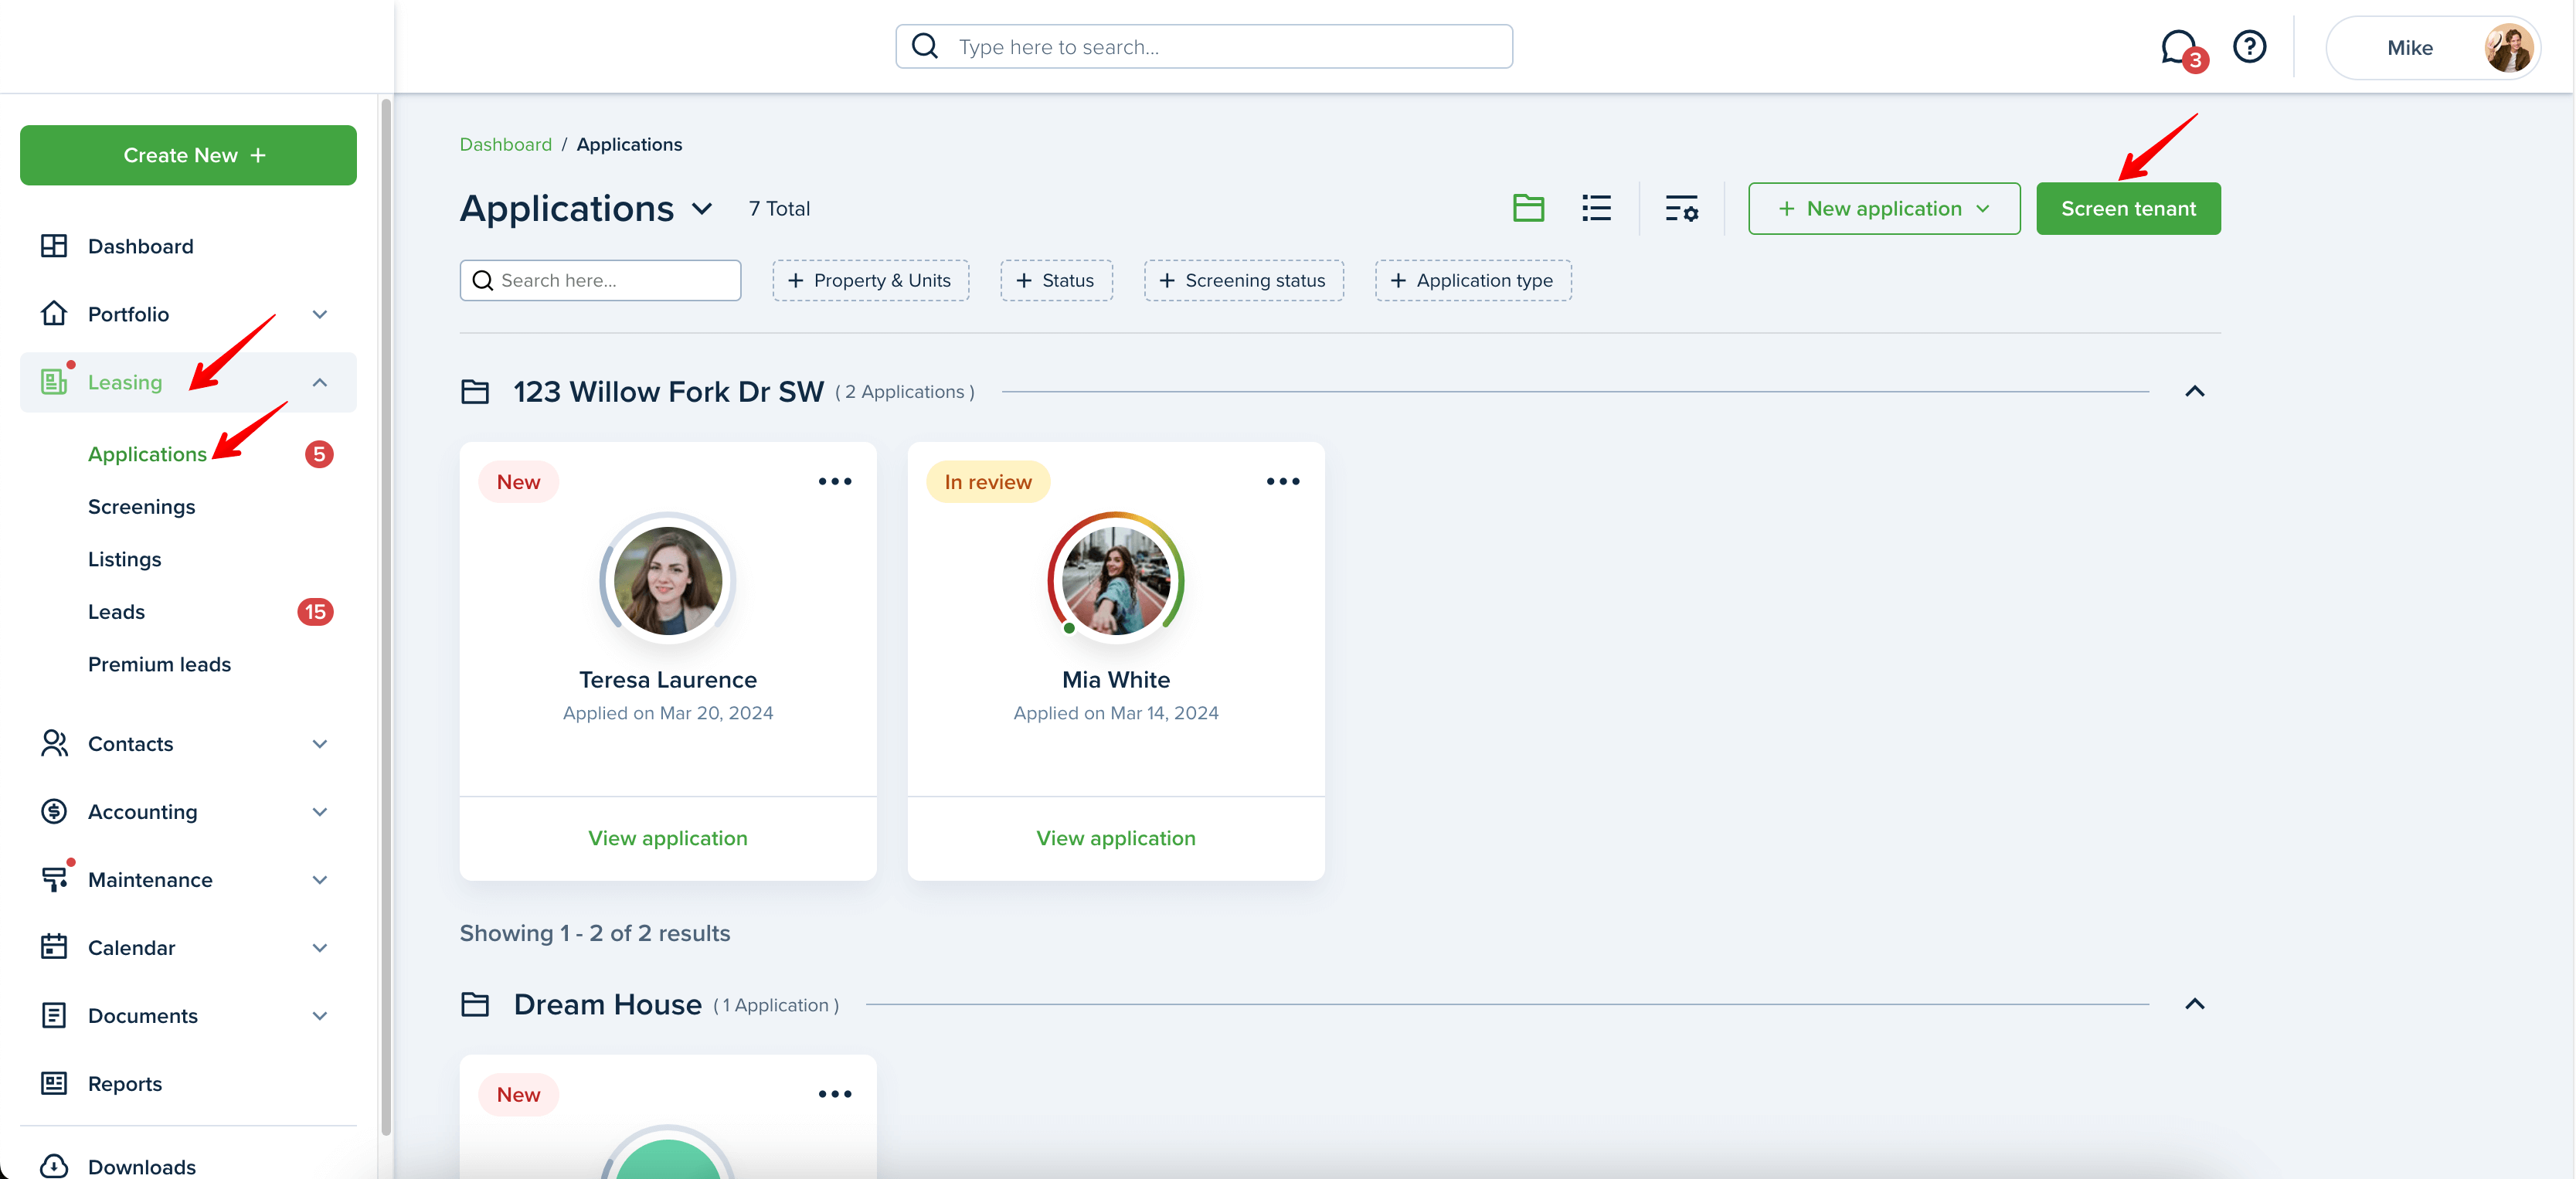Add a Property & Units filter
This screenshot has width=2576, height=1179.
click(870, 280)
